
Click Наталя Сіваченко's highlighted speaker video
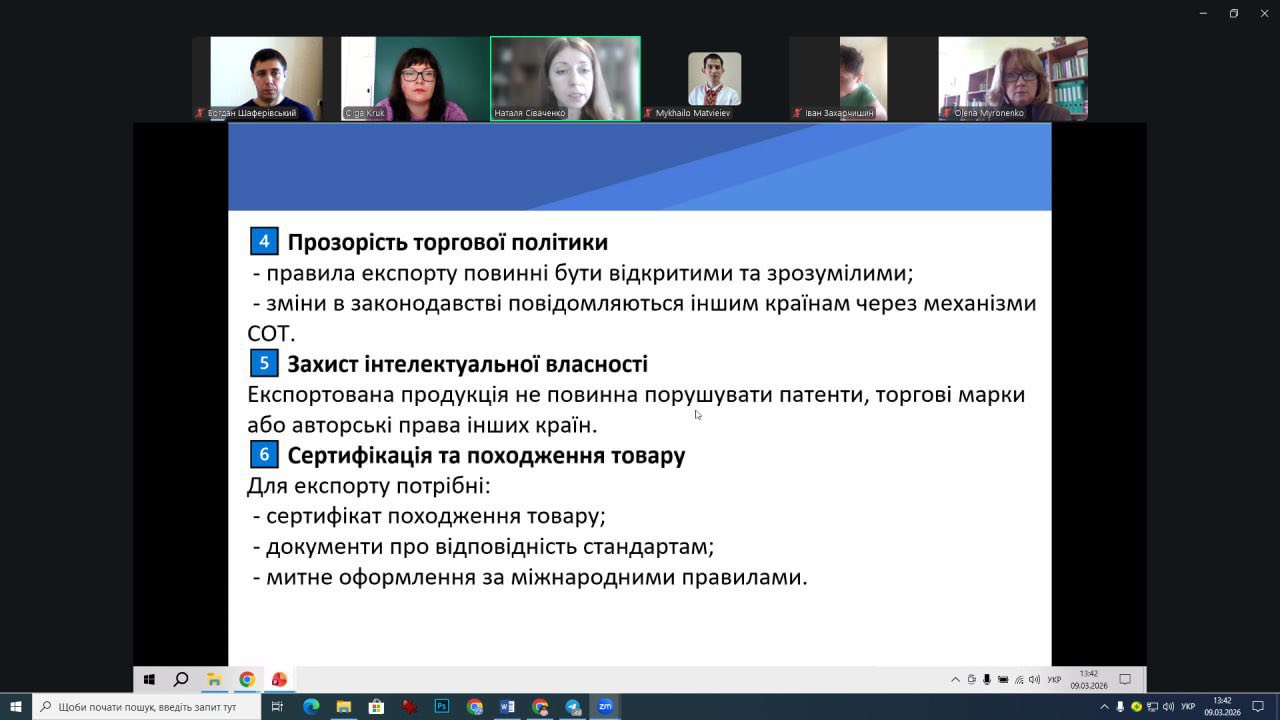(x=565, y=79)
